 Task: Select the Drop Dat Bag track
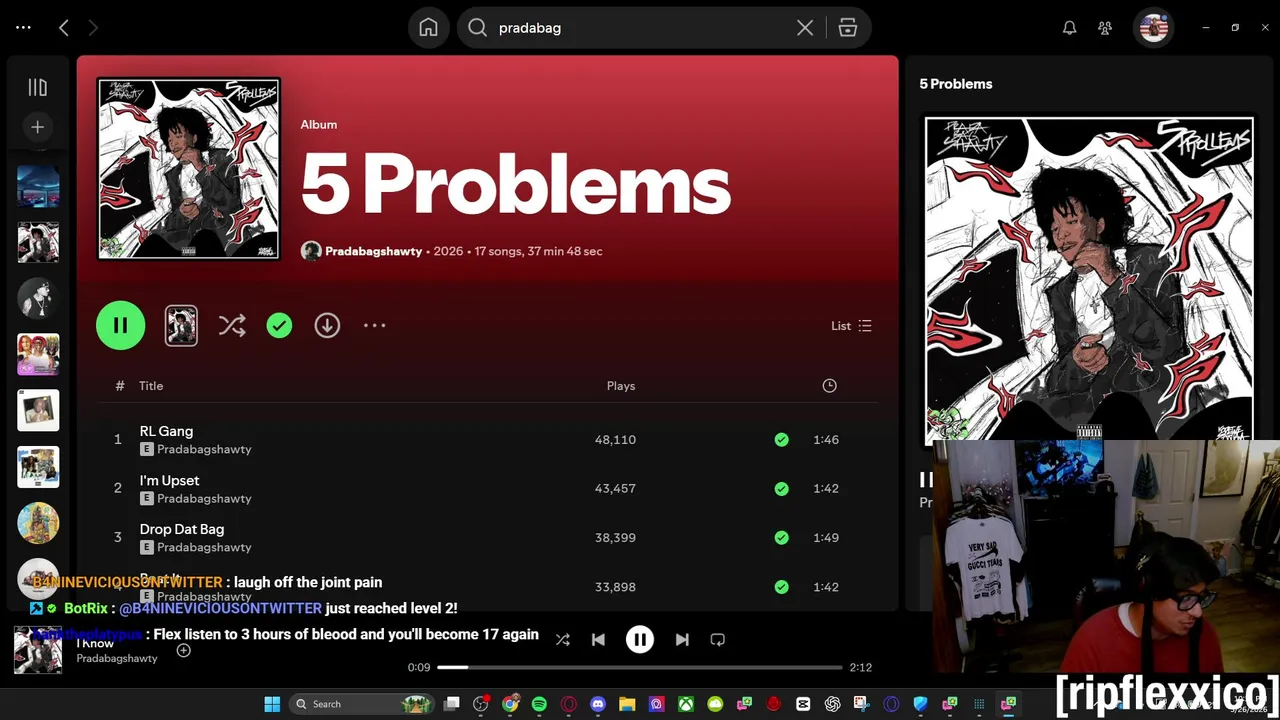click(x=181, y=529)
